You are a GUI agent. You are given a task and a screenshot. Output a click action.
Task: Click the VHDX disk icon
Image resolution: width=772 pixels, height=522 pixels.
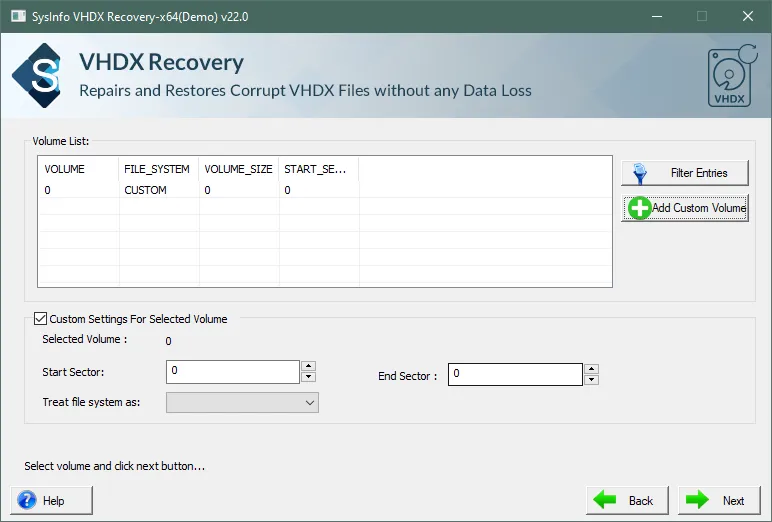pyautogui.click(x=732, y=76)
